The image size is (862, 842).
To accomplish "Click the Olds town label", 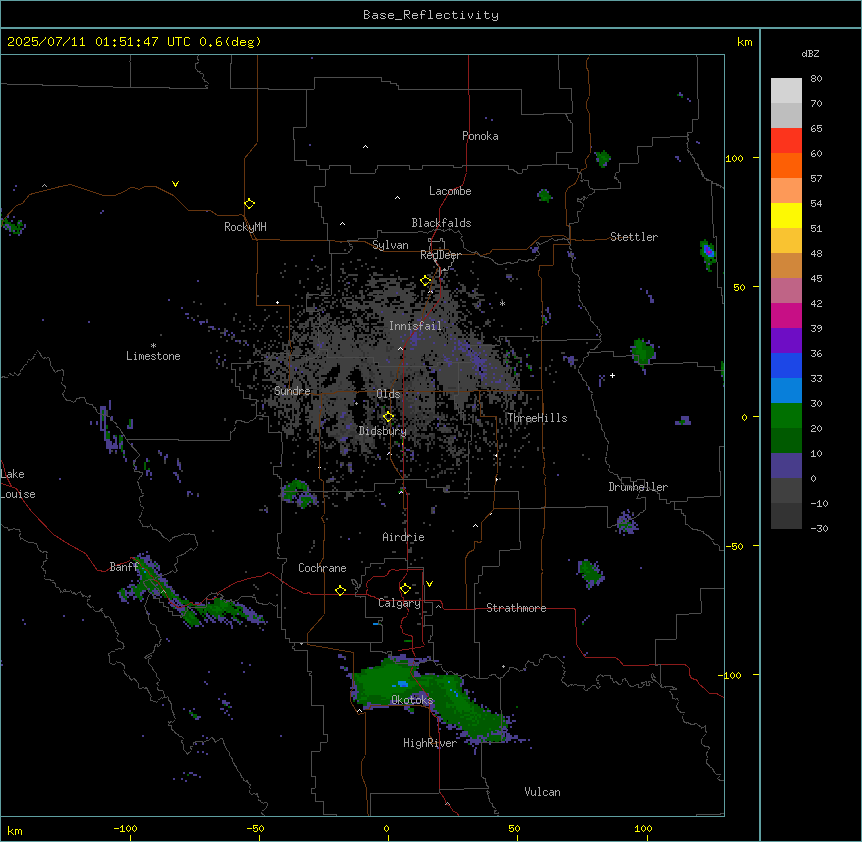I will click(388, 394).
